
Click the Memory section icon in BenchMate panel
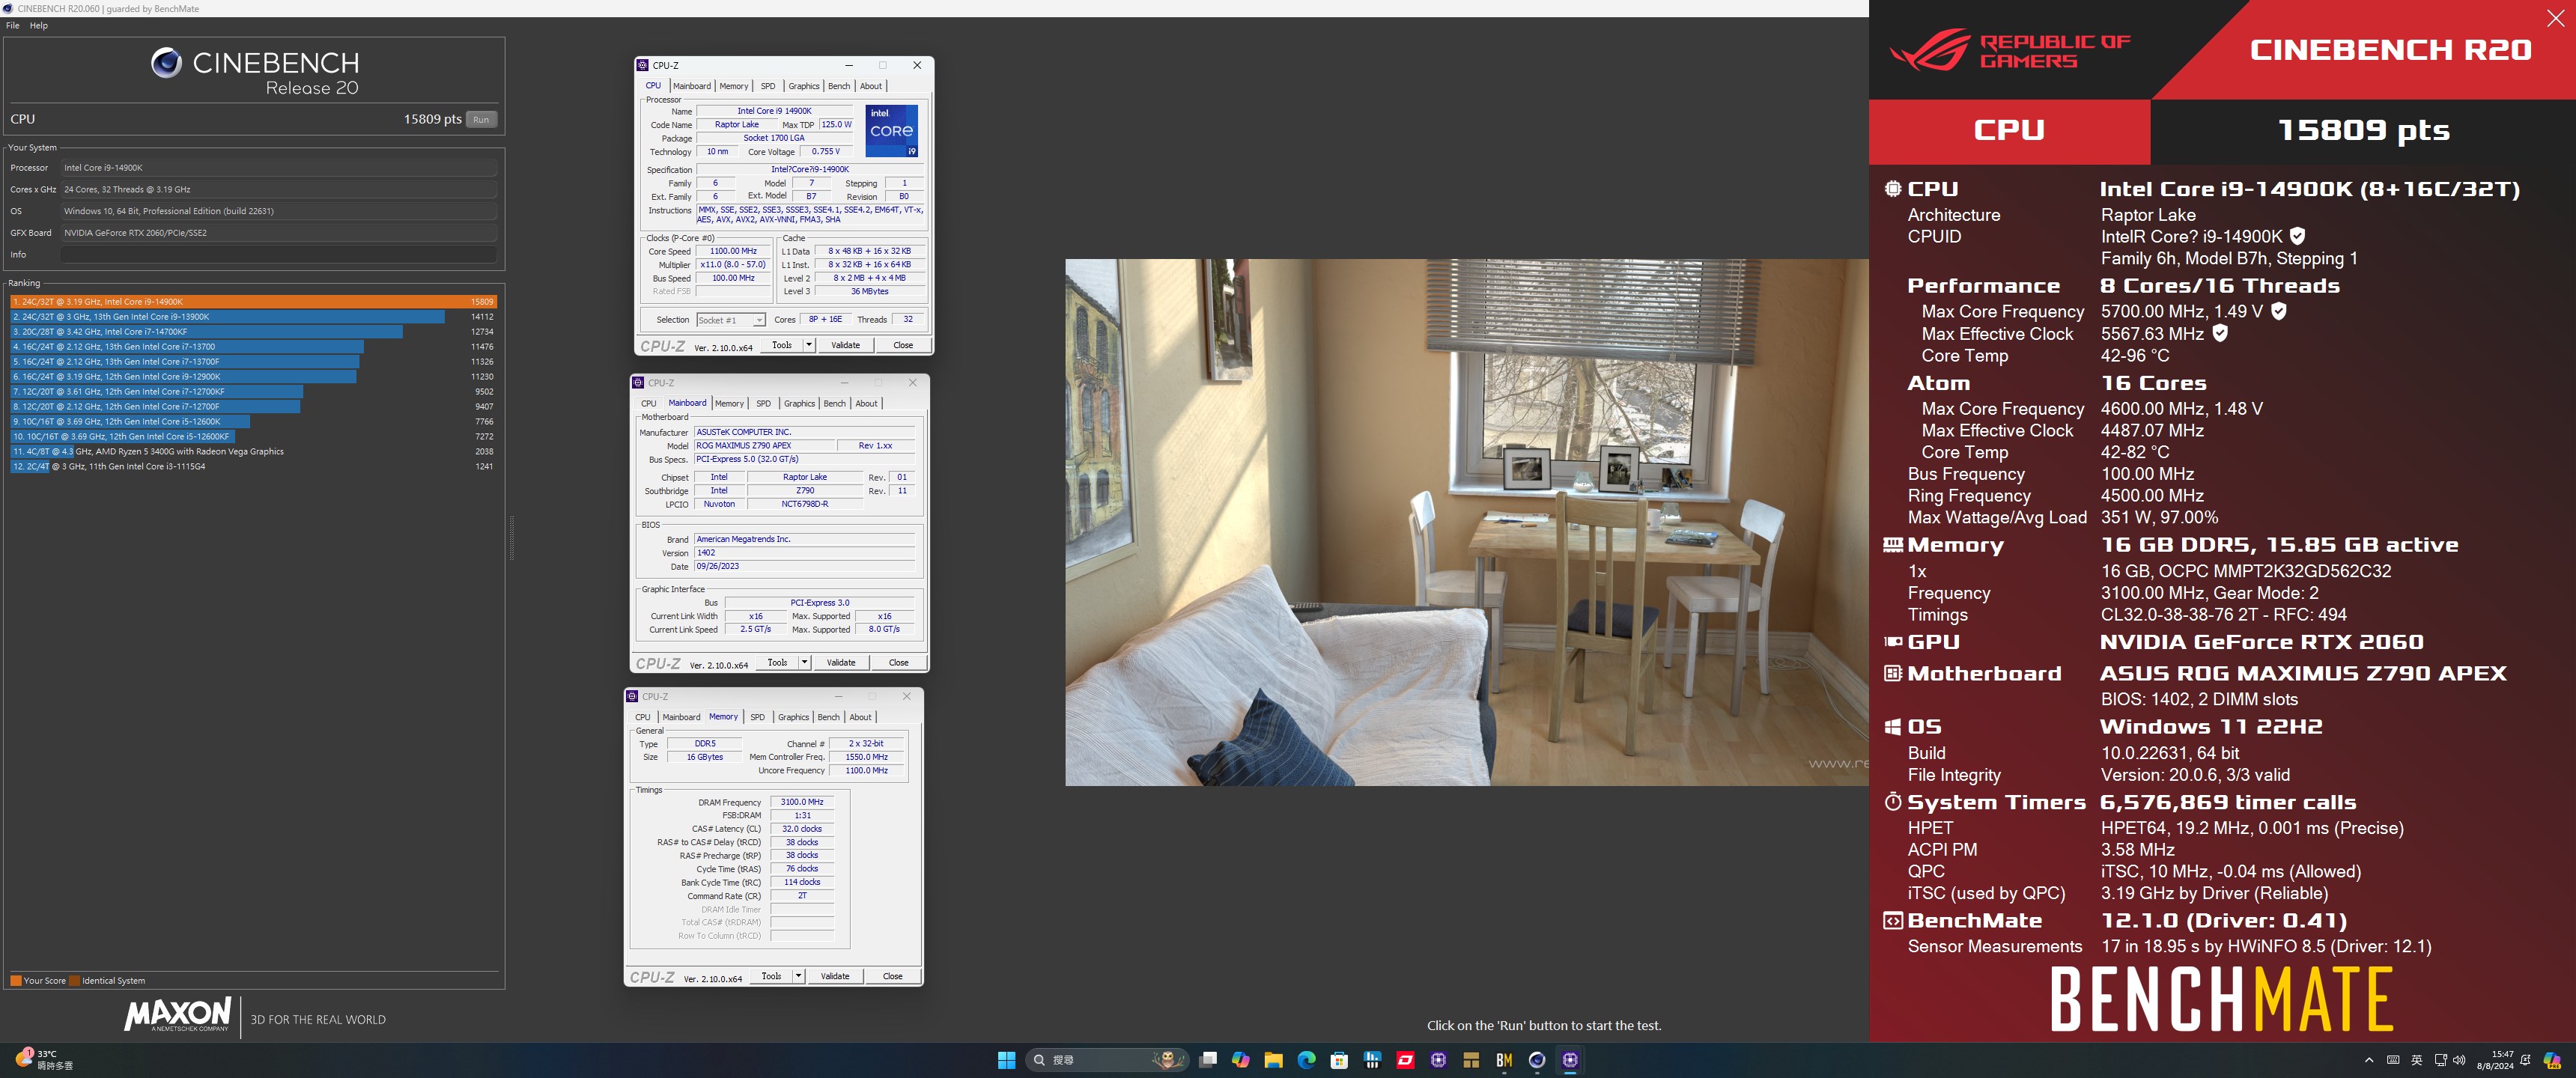[x=1892, y=545]
